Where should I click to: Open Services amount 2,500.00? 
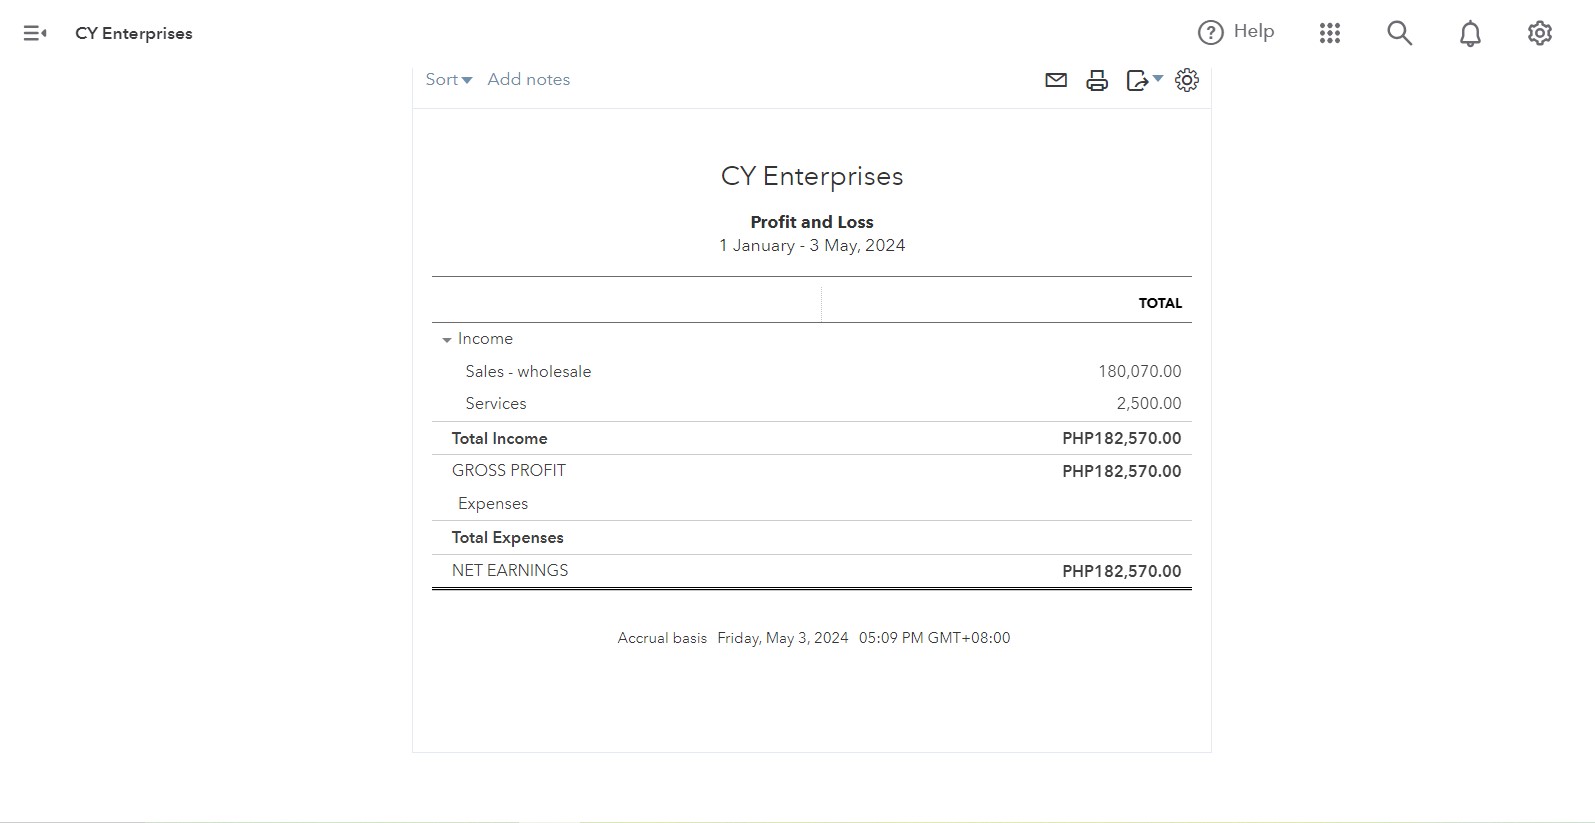point(1148,403)
